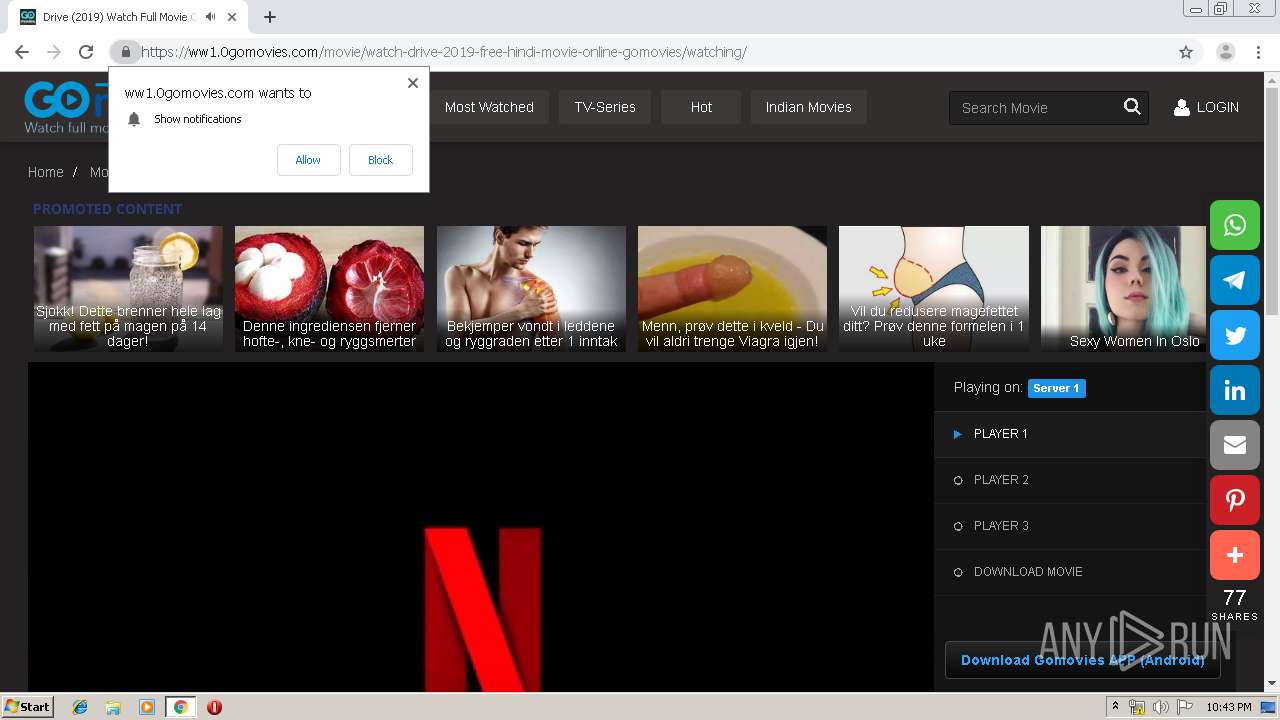Open Indian Movies menu
The width and height of the screenshot is (1280, 720).
pyautogui.click(x=809, y=107)
